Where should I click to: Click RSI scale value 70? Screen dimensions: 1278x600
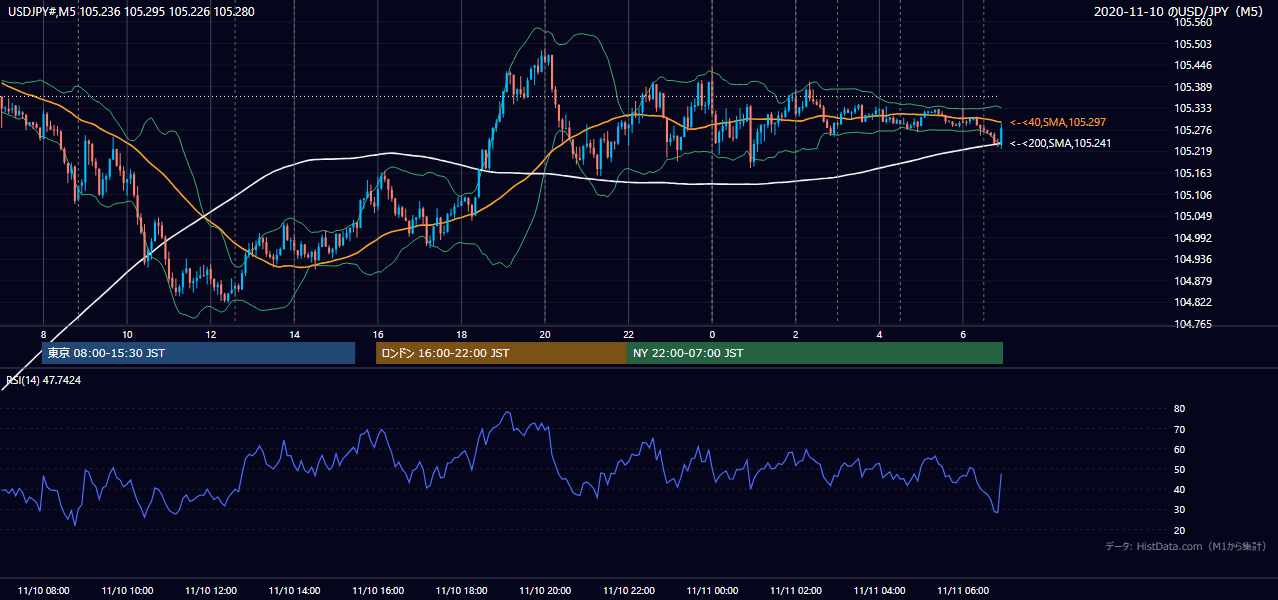(x=1179, y=430)
